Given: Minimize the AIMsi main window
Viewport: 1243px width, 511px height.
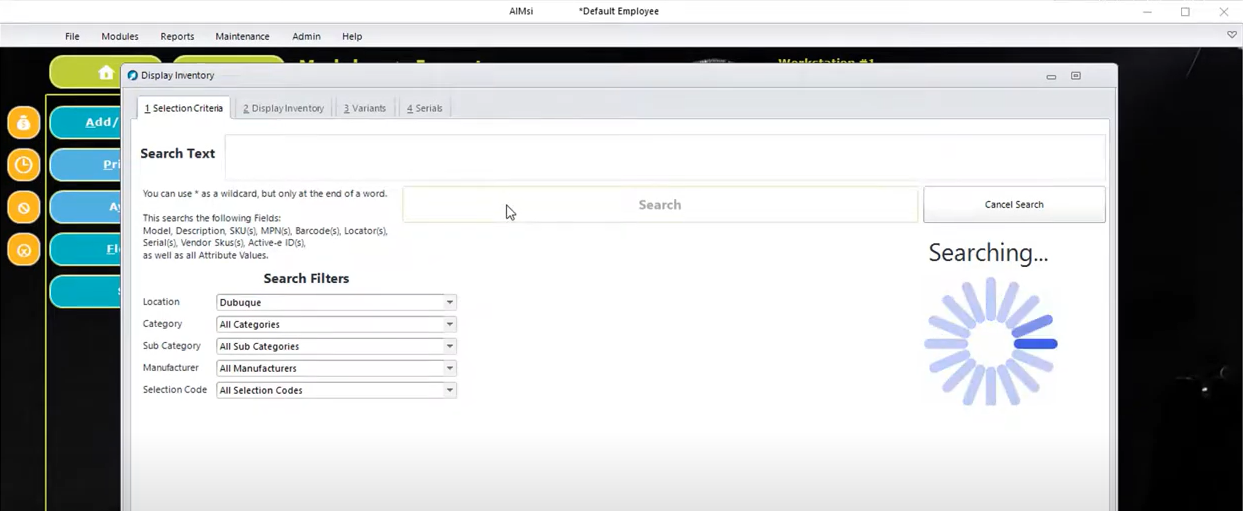Looking at the screenshot, I should pyautogui.click(x=1147, y=12).
